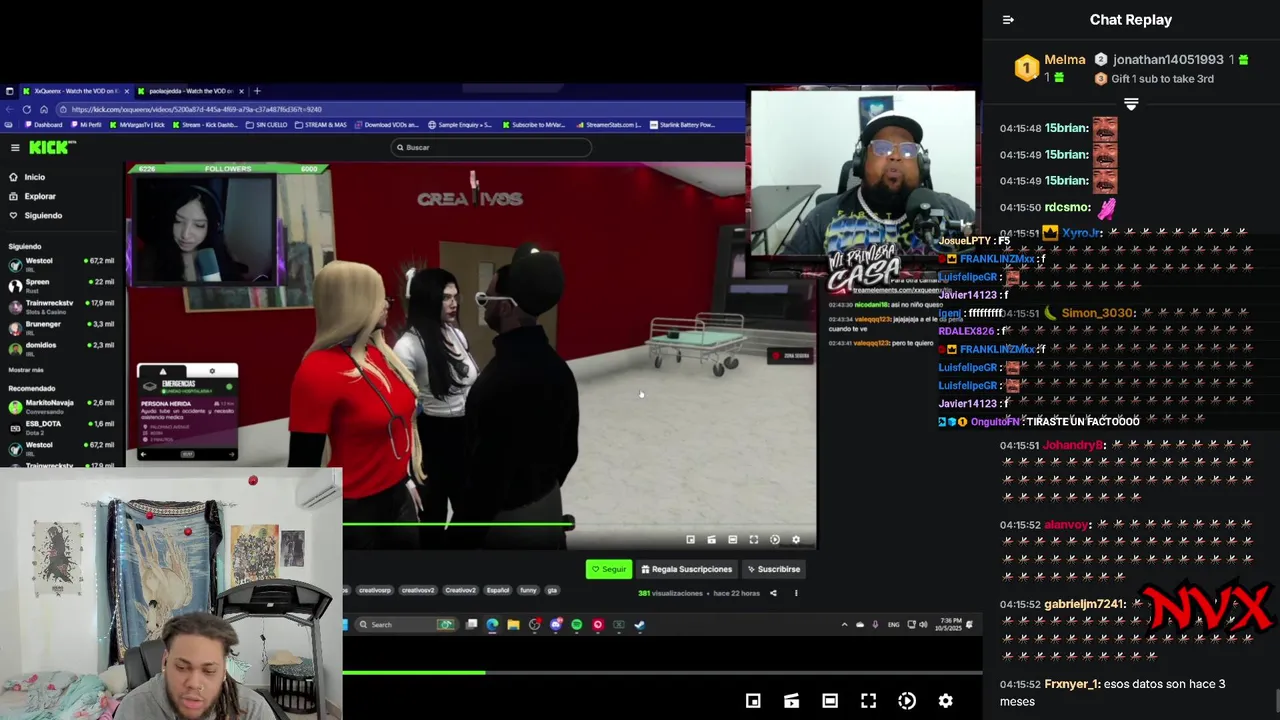Open MarkitoNavaja recommended channel
This screenshot has height=720, width=1280.
(60, 406)
